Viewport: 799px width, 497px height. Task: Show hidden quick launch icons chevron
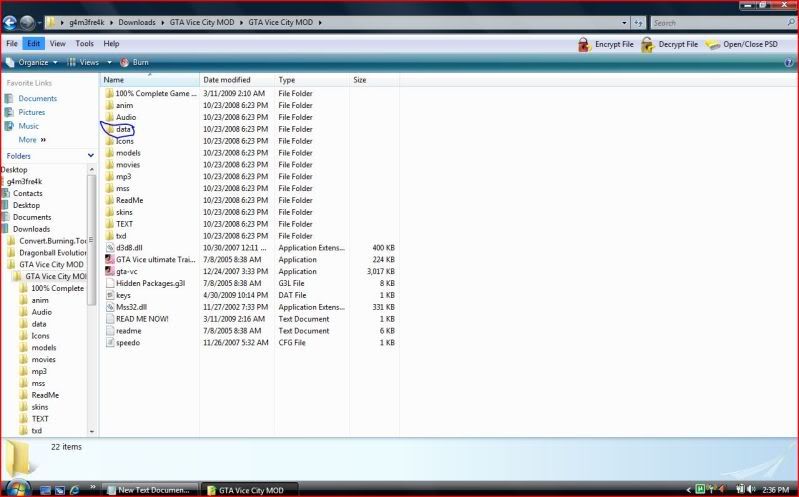coord(93,487)
